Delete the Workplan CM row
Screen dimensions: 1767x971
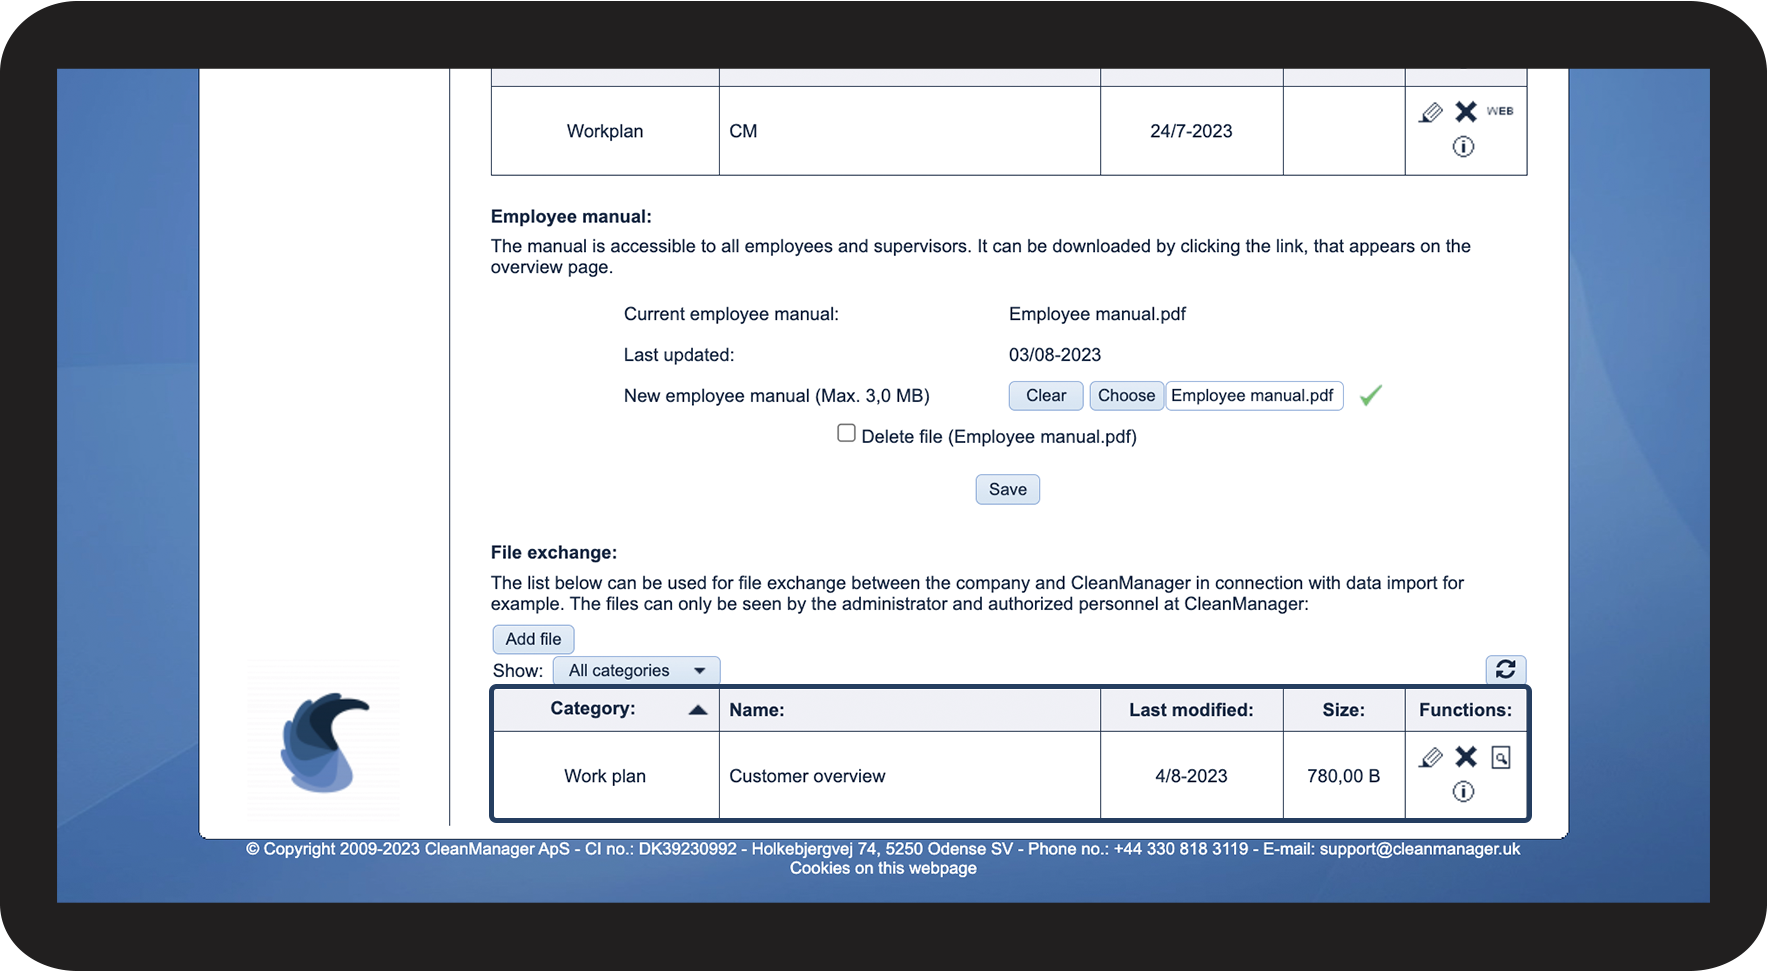tap(1466, 112)
